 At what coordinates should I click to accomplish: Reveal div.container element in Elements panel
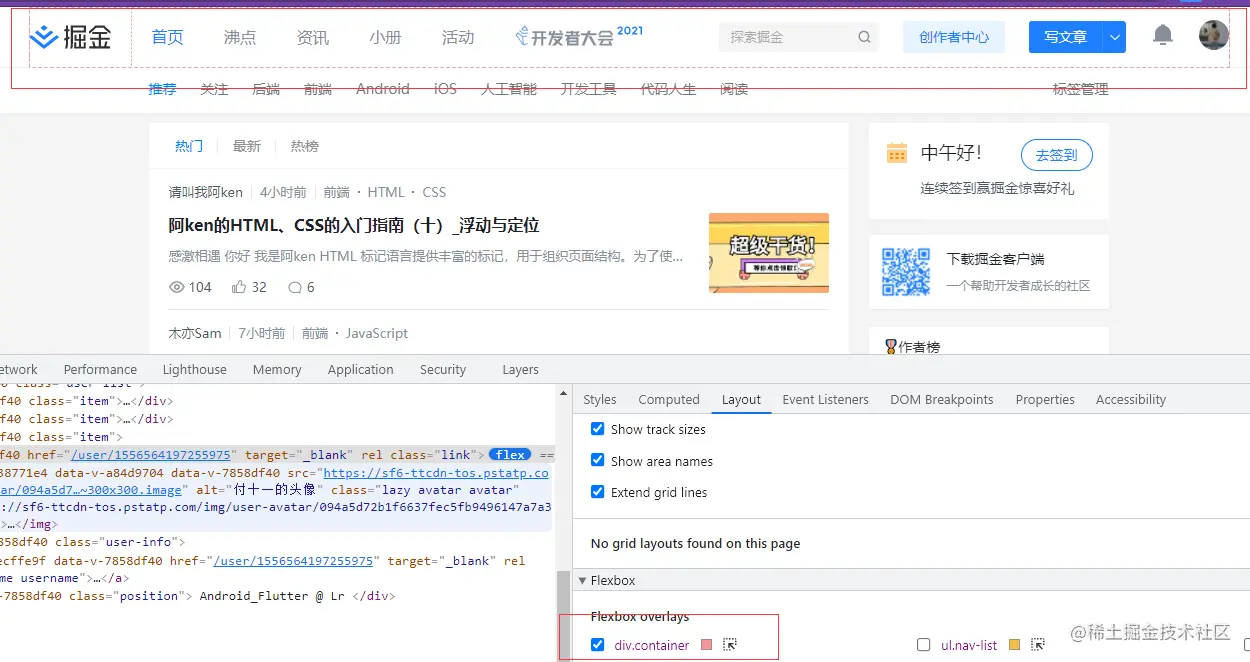(x=730, y=645)
